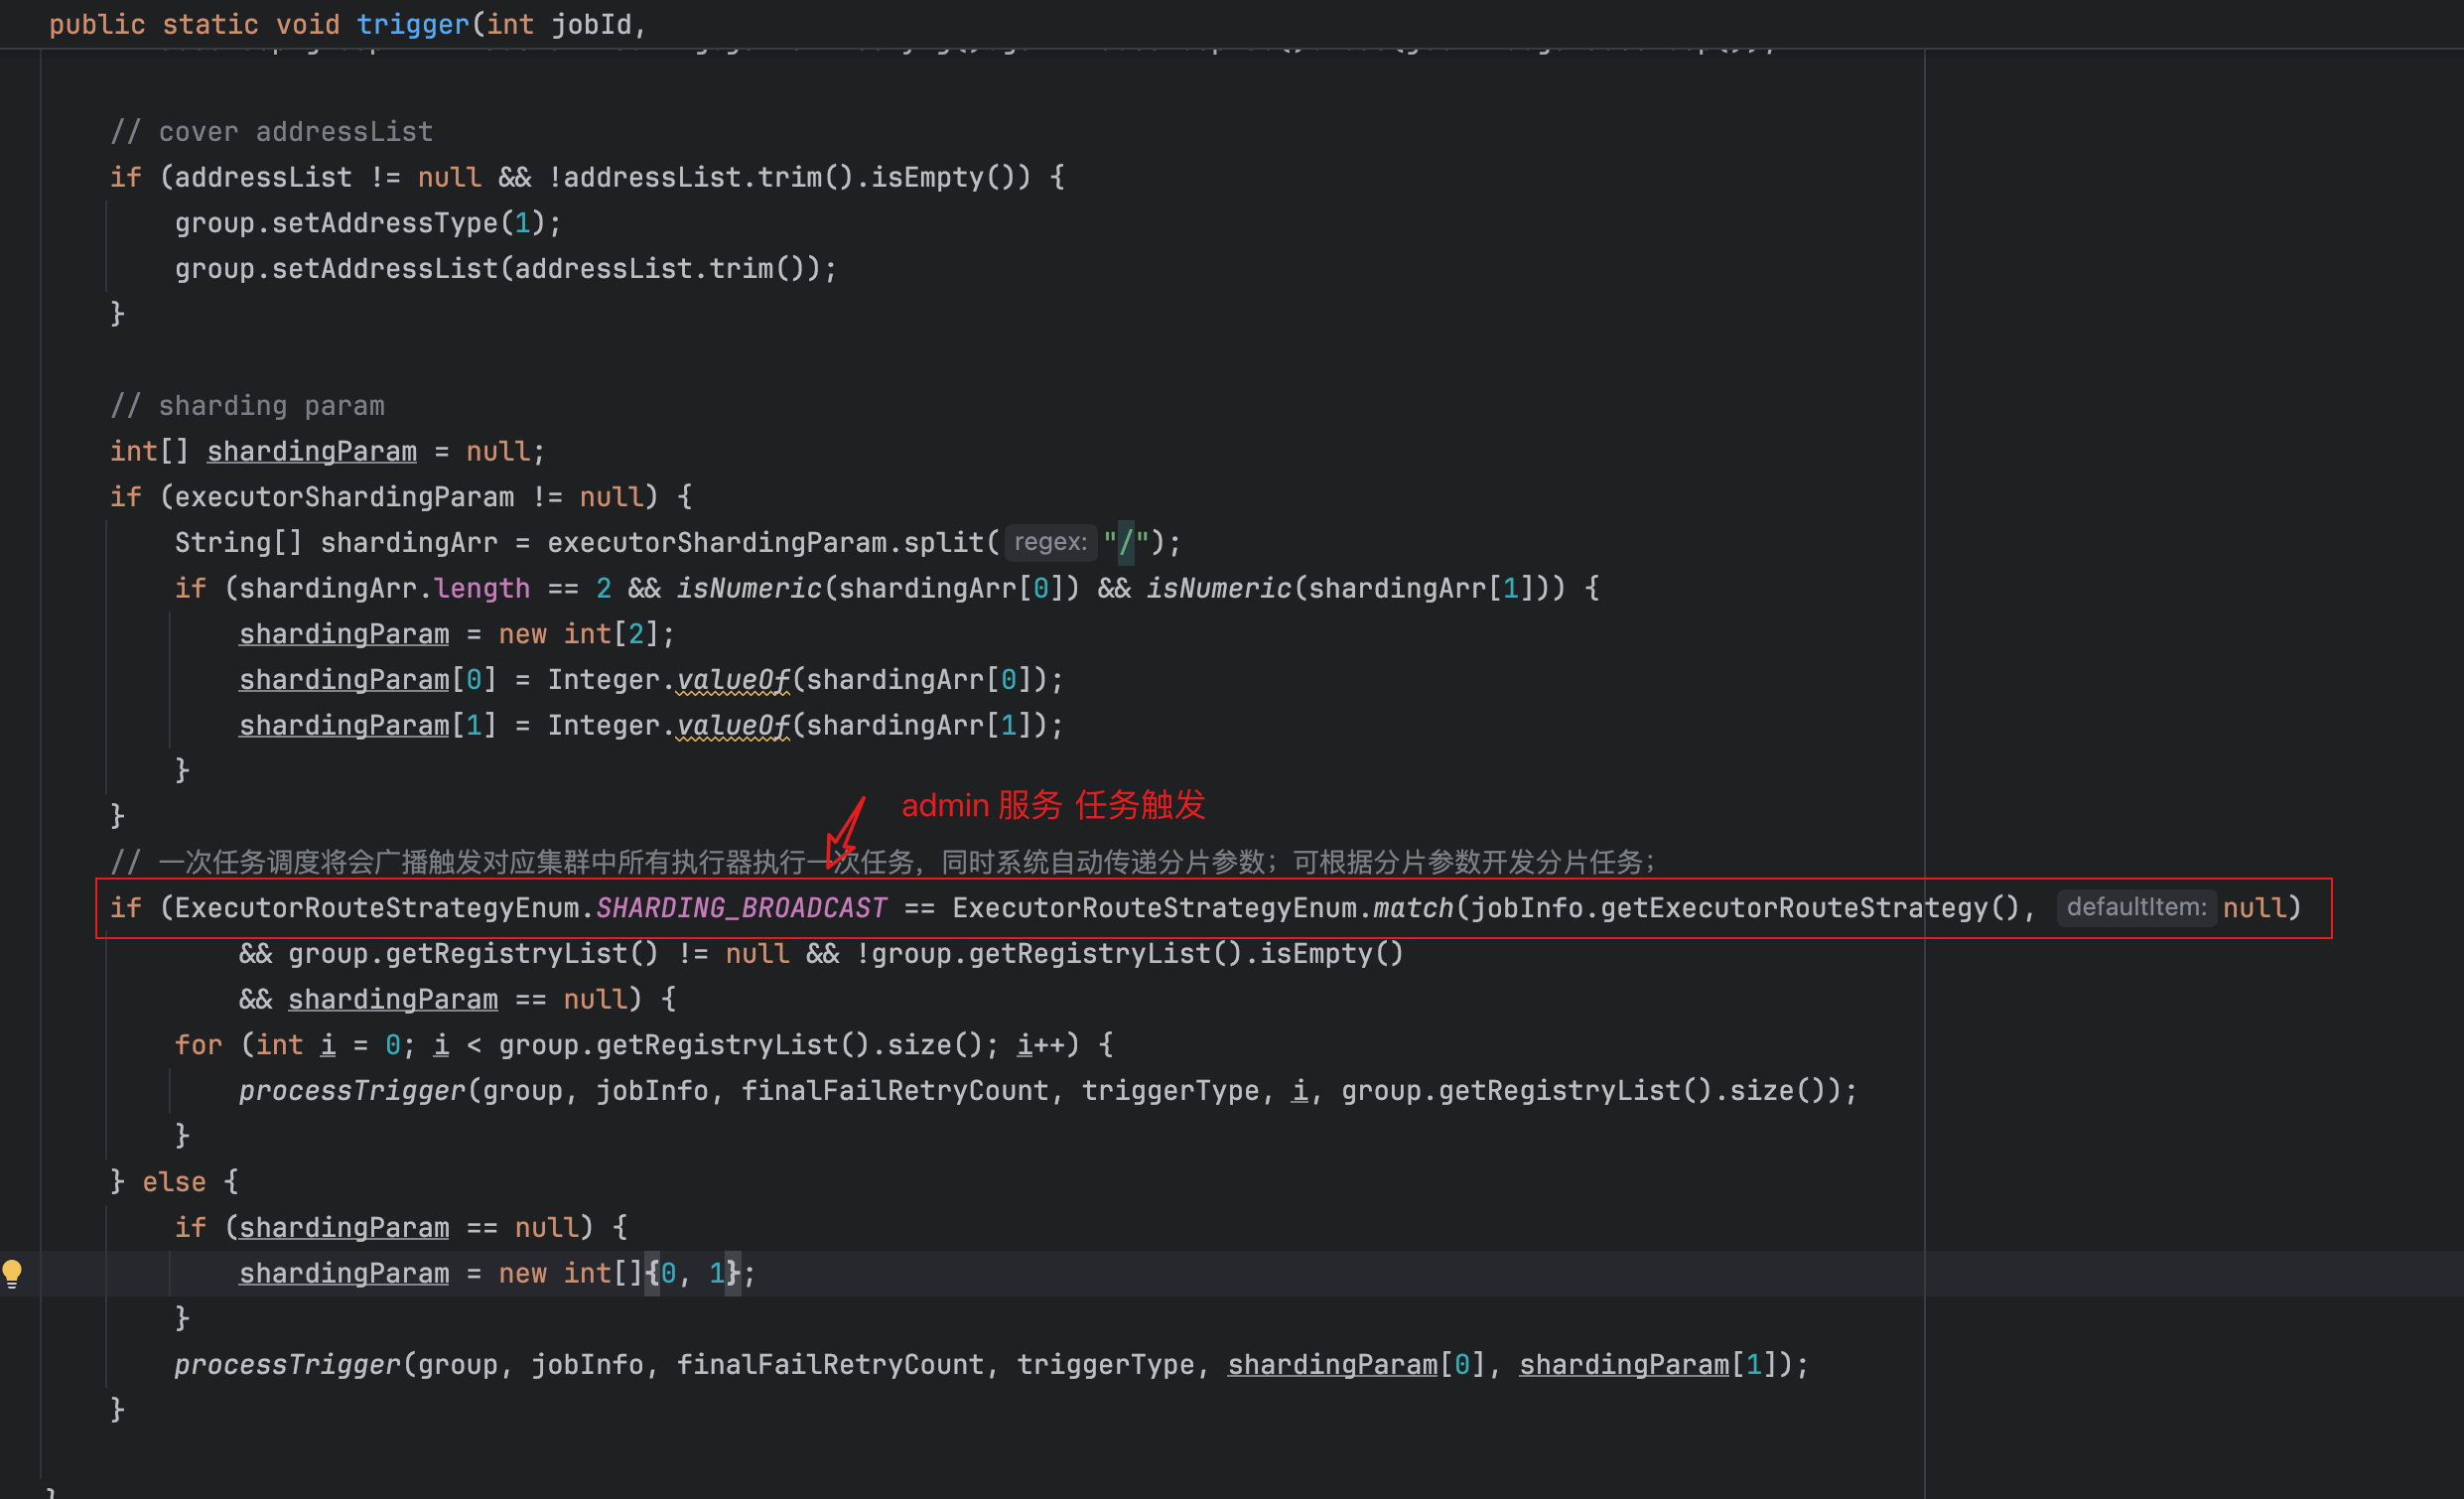This screenshot has height=1499, width=2464.
Task: Click the defaultItem: inlay hint
Action: pyautogui.click(x=2135, y=907)
